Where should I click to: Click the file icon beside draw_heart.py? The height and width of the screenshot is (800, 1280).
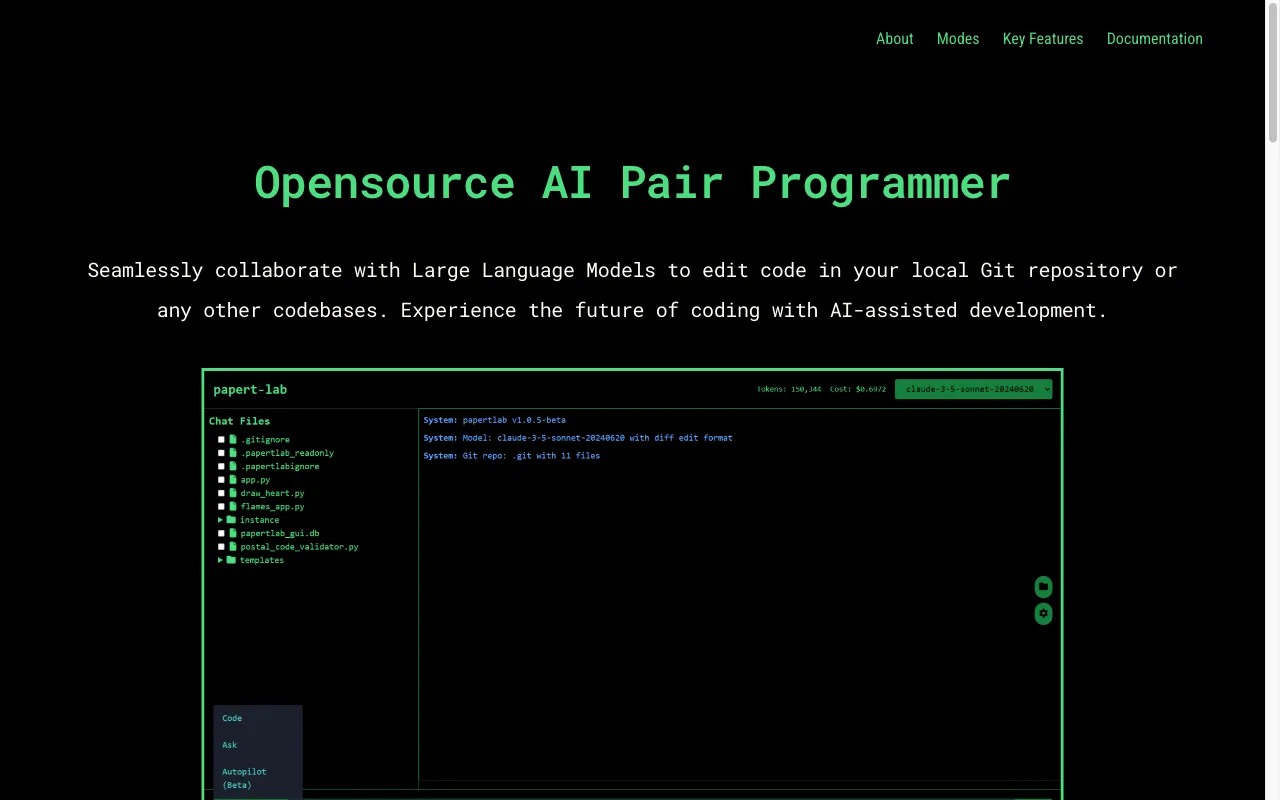point(233,493)
